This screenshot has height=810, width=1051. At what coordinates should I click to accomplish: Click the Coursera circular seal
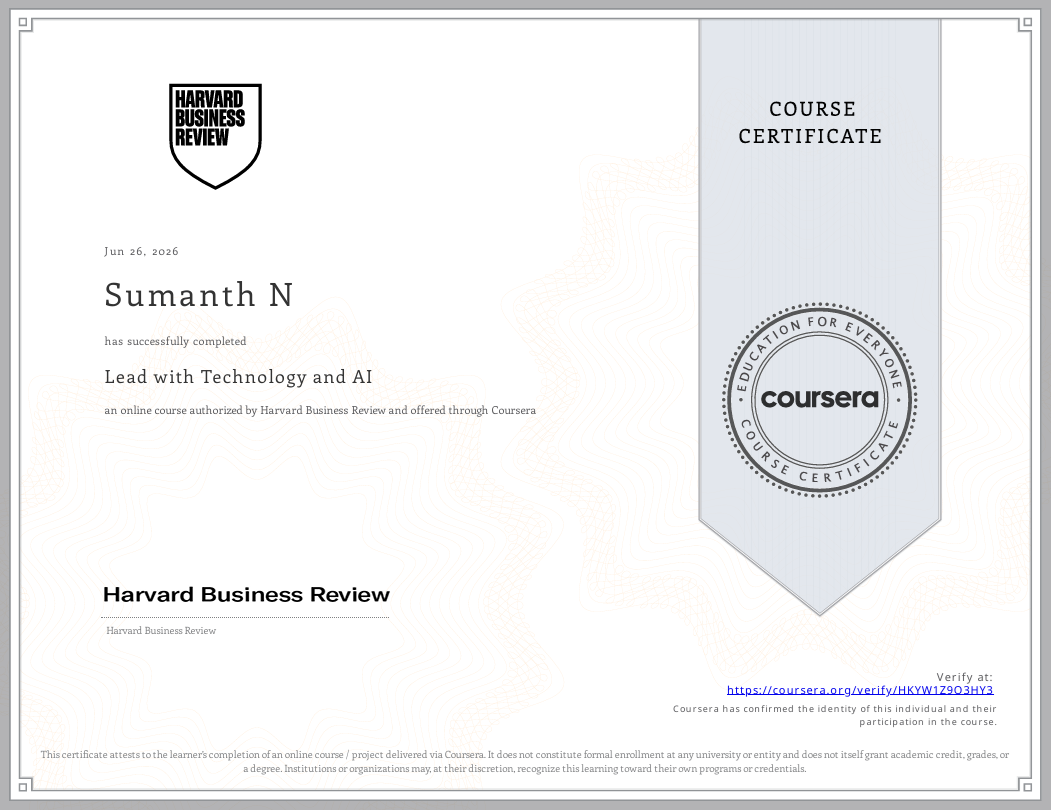[x=820, y=400]
